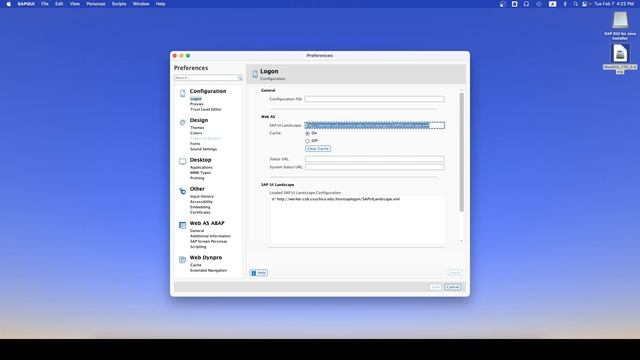Select Logon under Configuration
The height and width of the screenshot is (360, 640).
click(x=196, y=99)
